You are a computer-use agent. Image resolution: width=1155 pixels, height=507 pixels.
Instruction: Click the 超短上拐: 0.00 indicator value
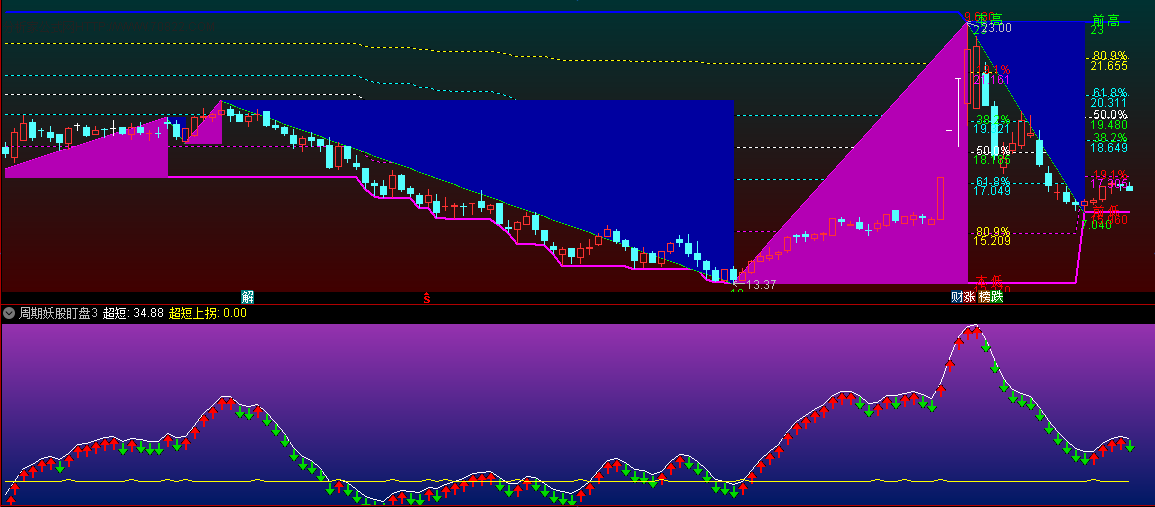[208, 313]
